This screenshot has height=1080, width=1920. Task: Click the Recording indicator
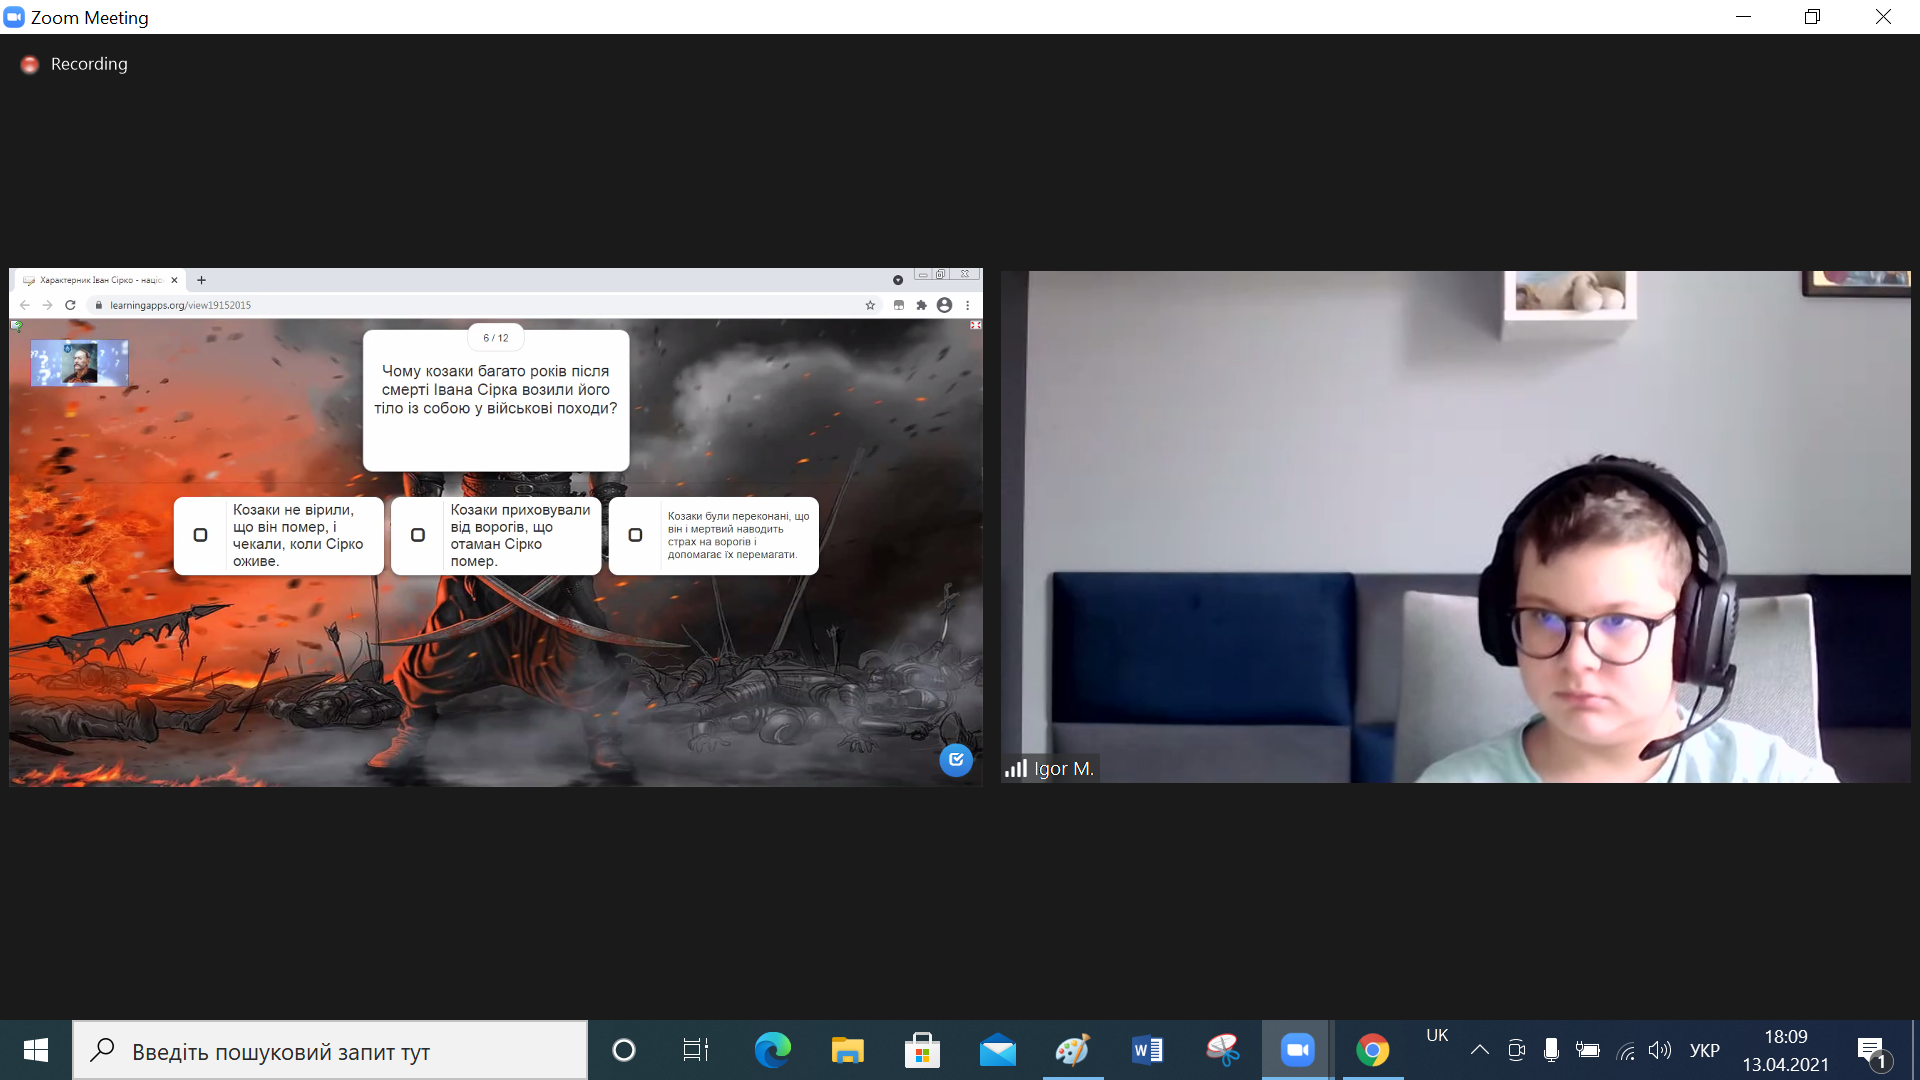coord(75,64)
